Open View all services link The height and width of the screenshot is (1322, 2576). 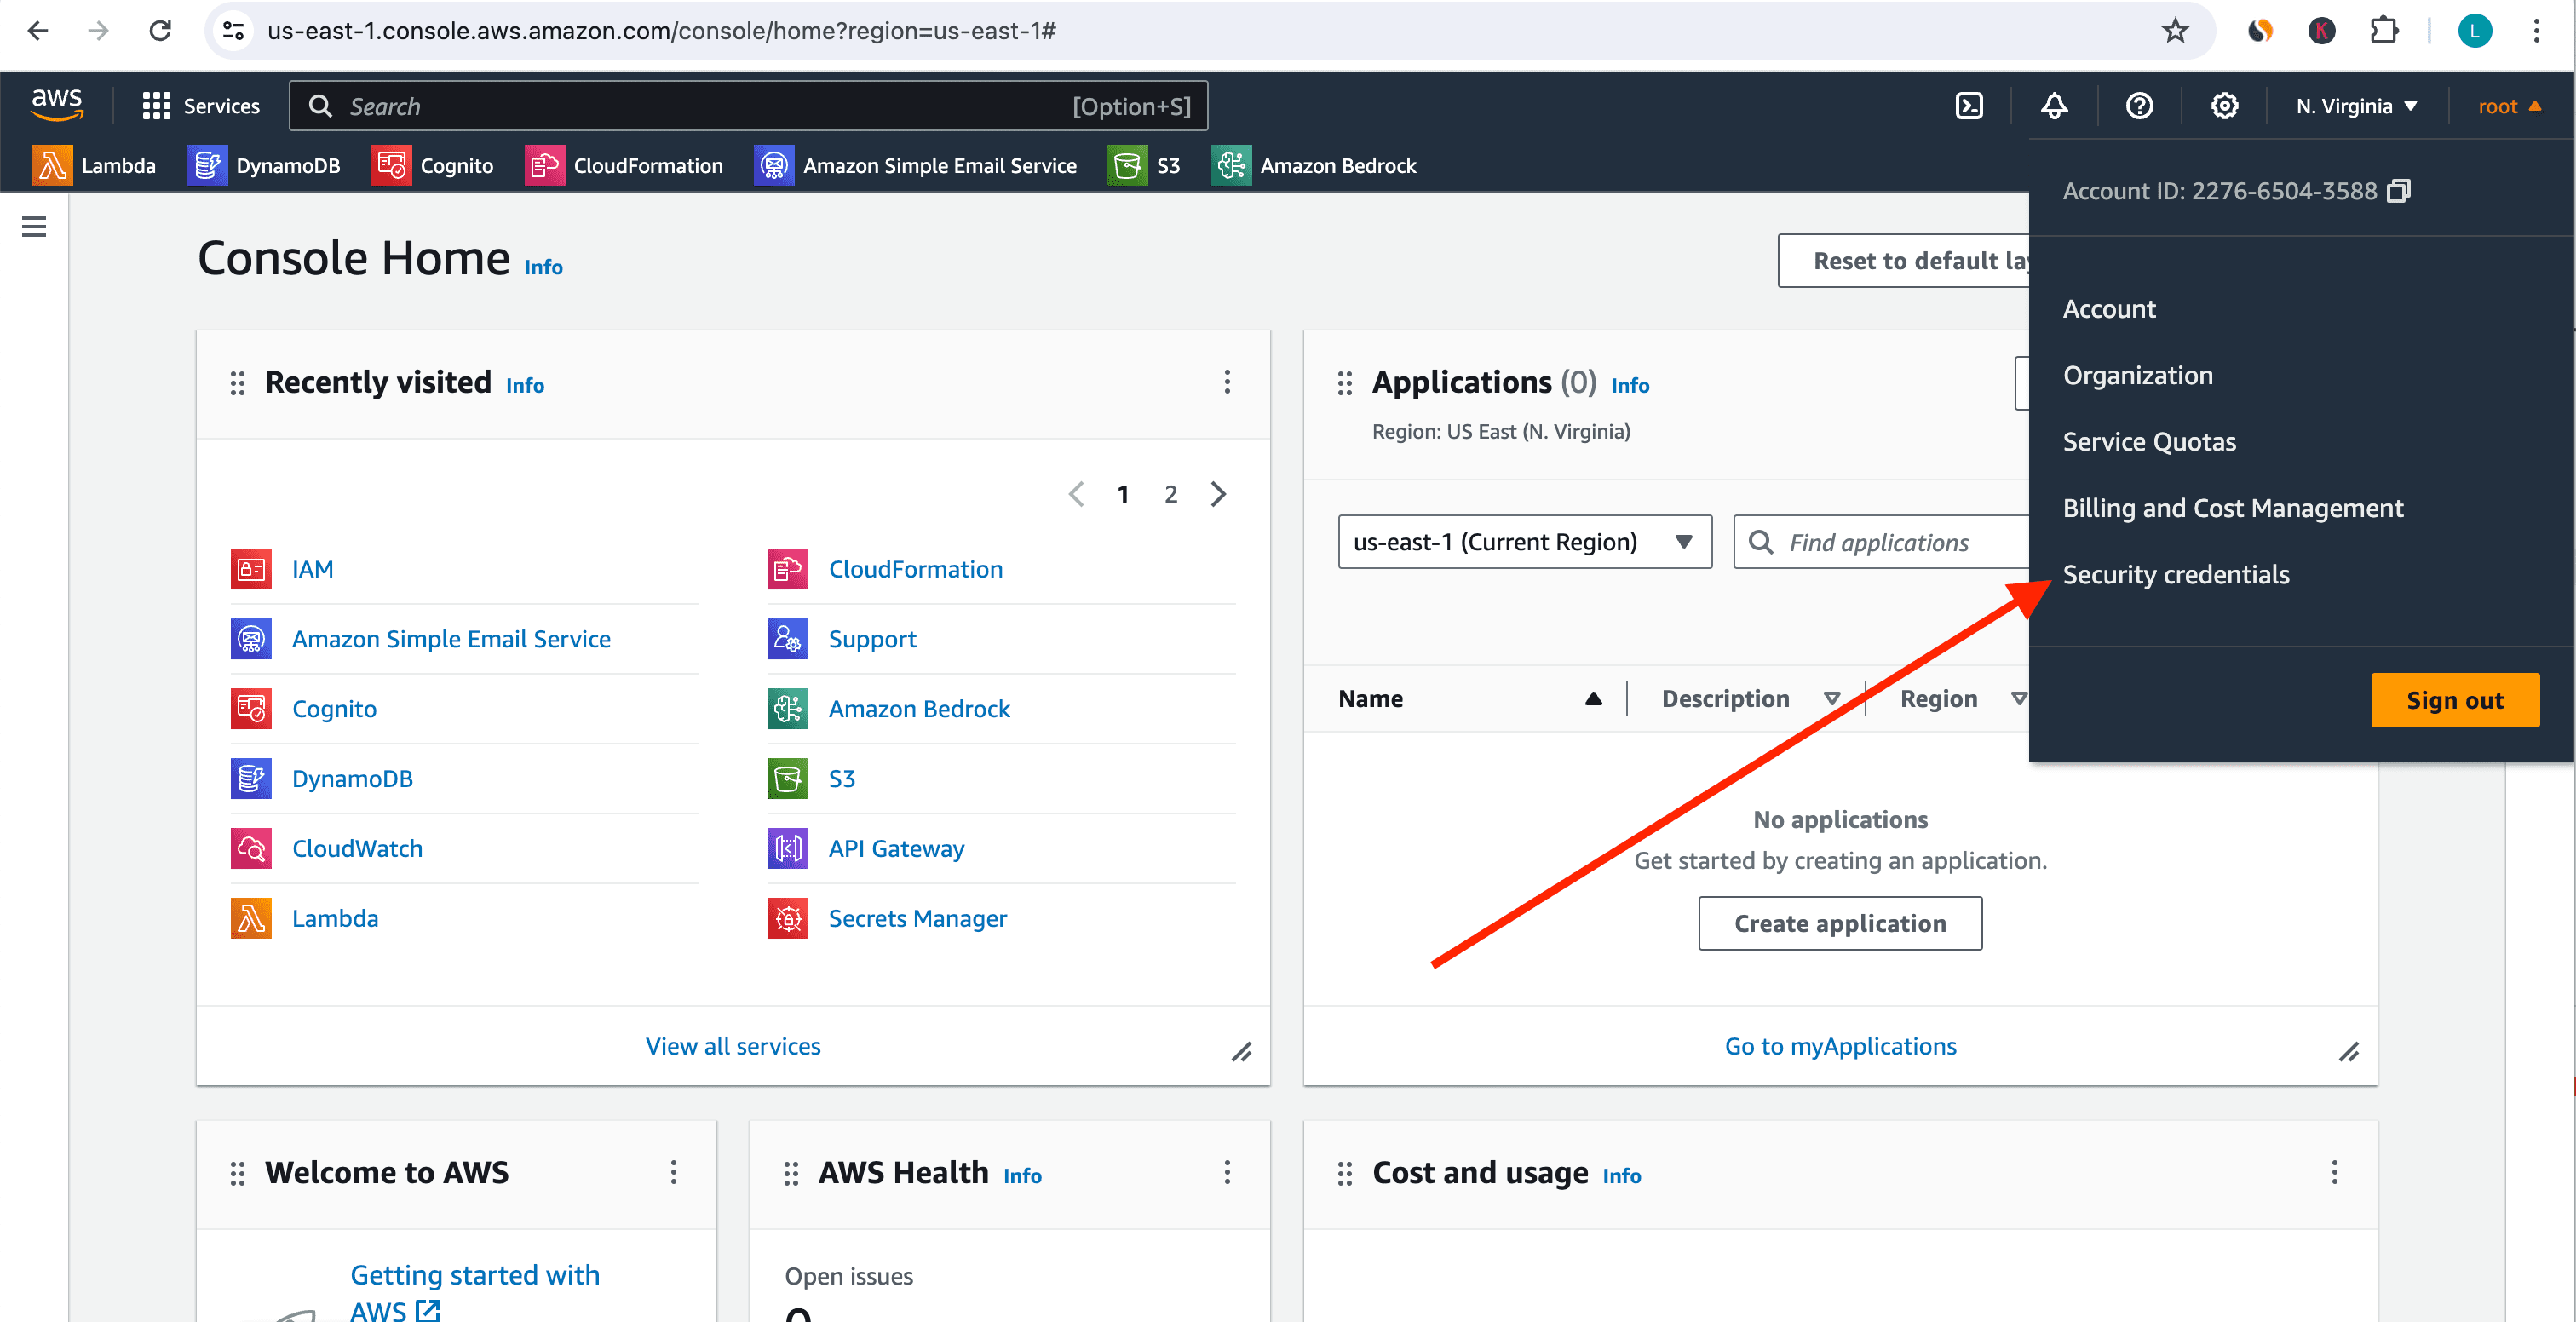pos(733,1046)
